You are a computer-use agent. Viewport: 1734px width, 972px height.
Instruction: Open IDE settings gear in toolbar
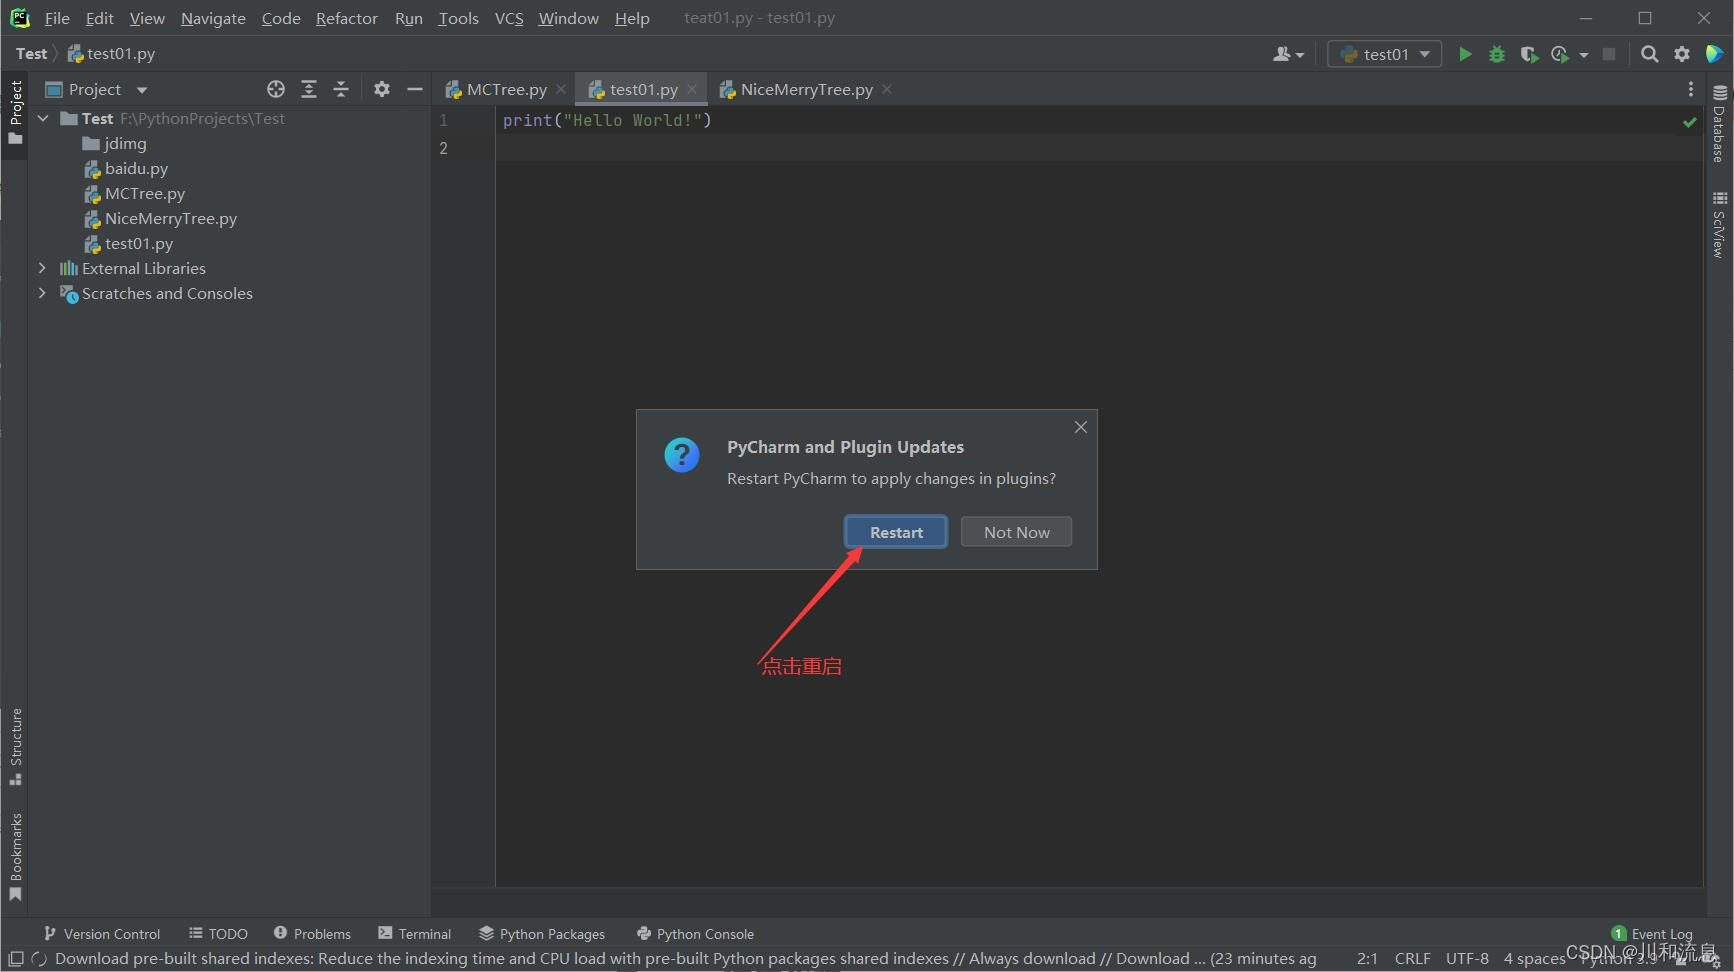(1682, 54)
